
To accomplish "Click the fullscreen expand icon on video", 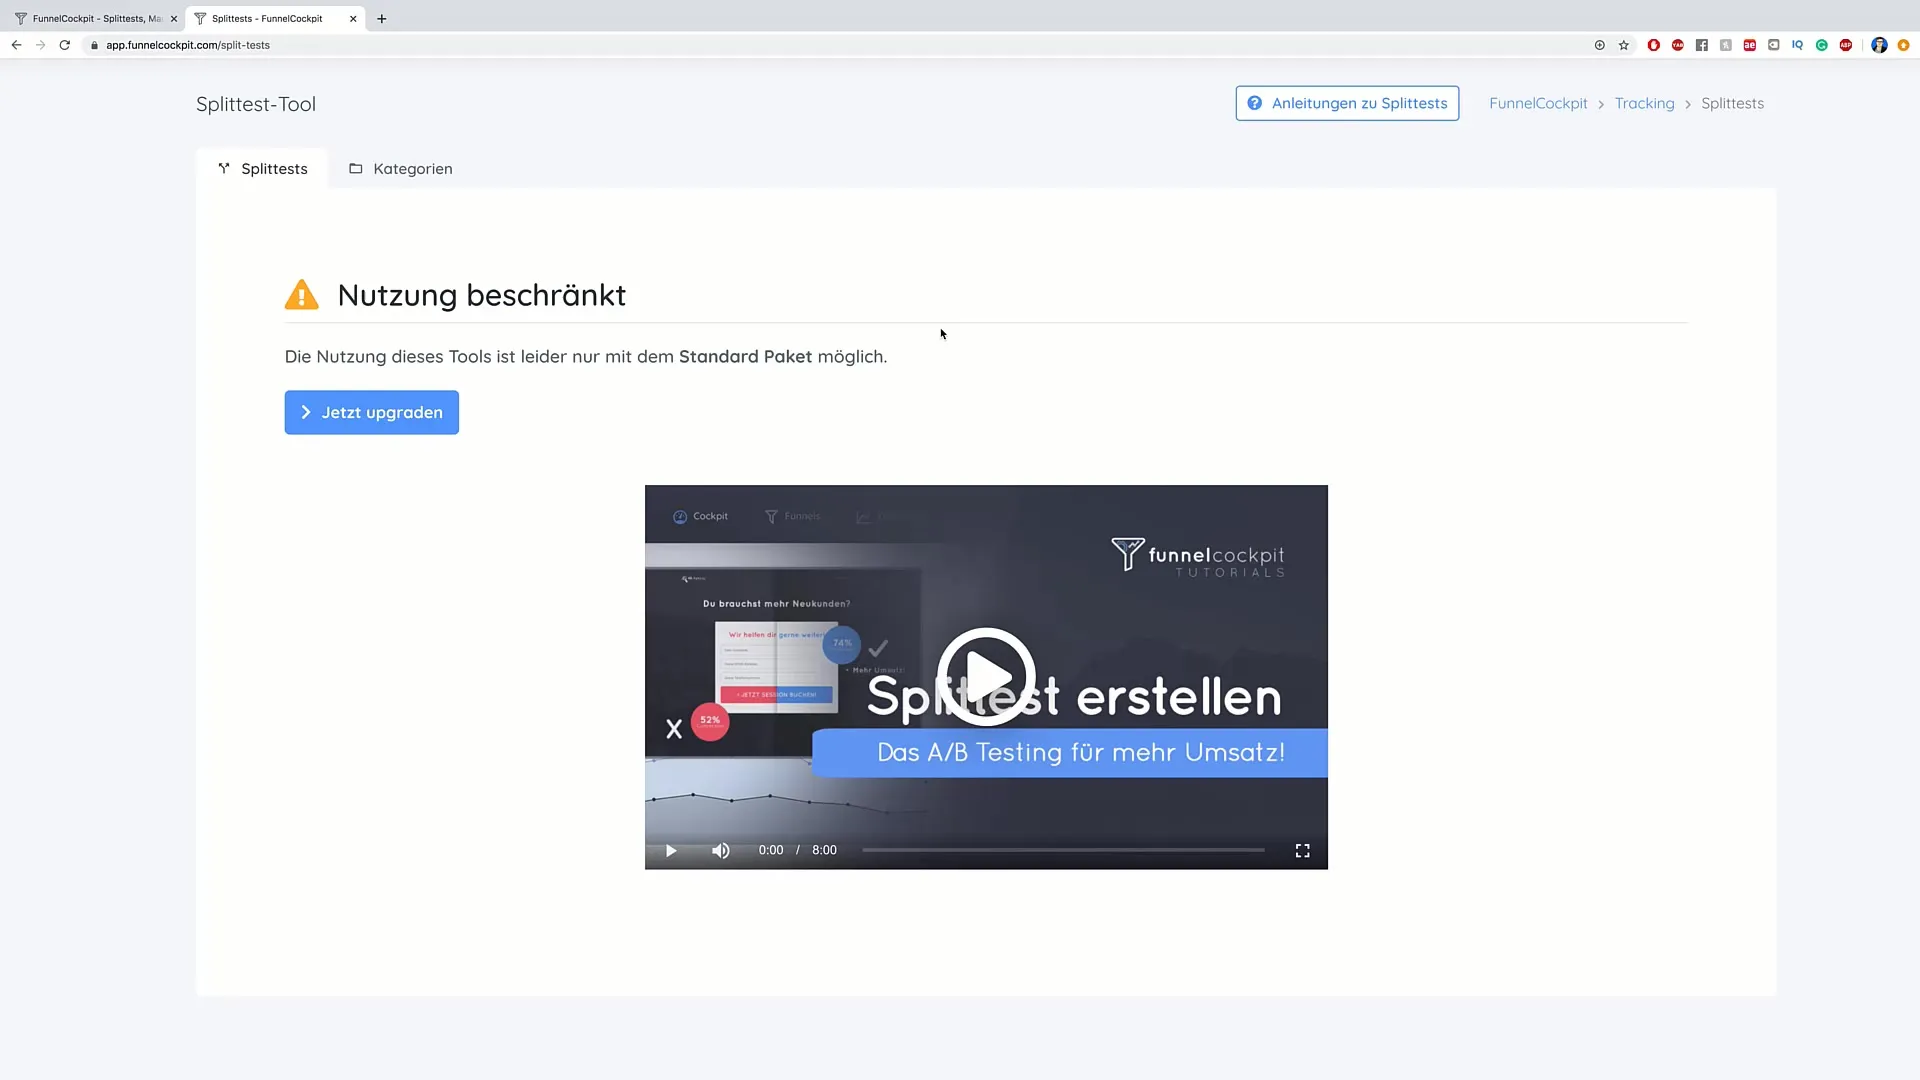I will (1302, 849).
